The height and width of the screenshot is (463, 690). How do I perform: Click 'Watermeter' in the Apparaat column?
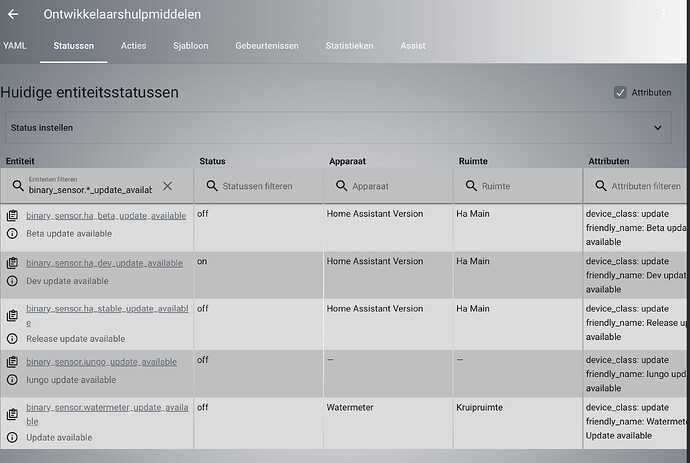[350, 408]
